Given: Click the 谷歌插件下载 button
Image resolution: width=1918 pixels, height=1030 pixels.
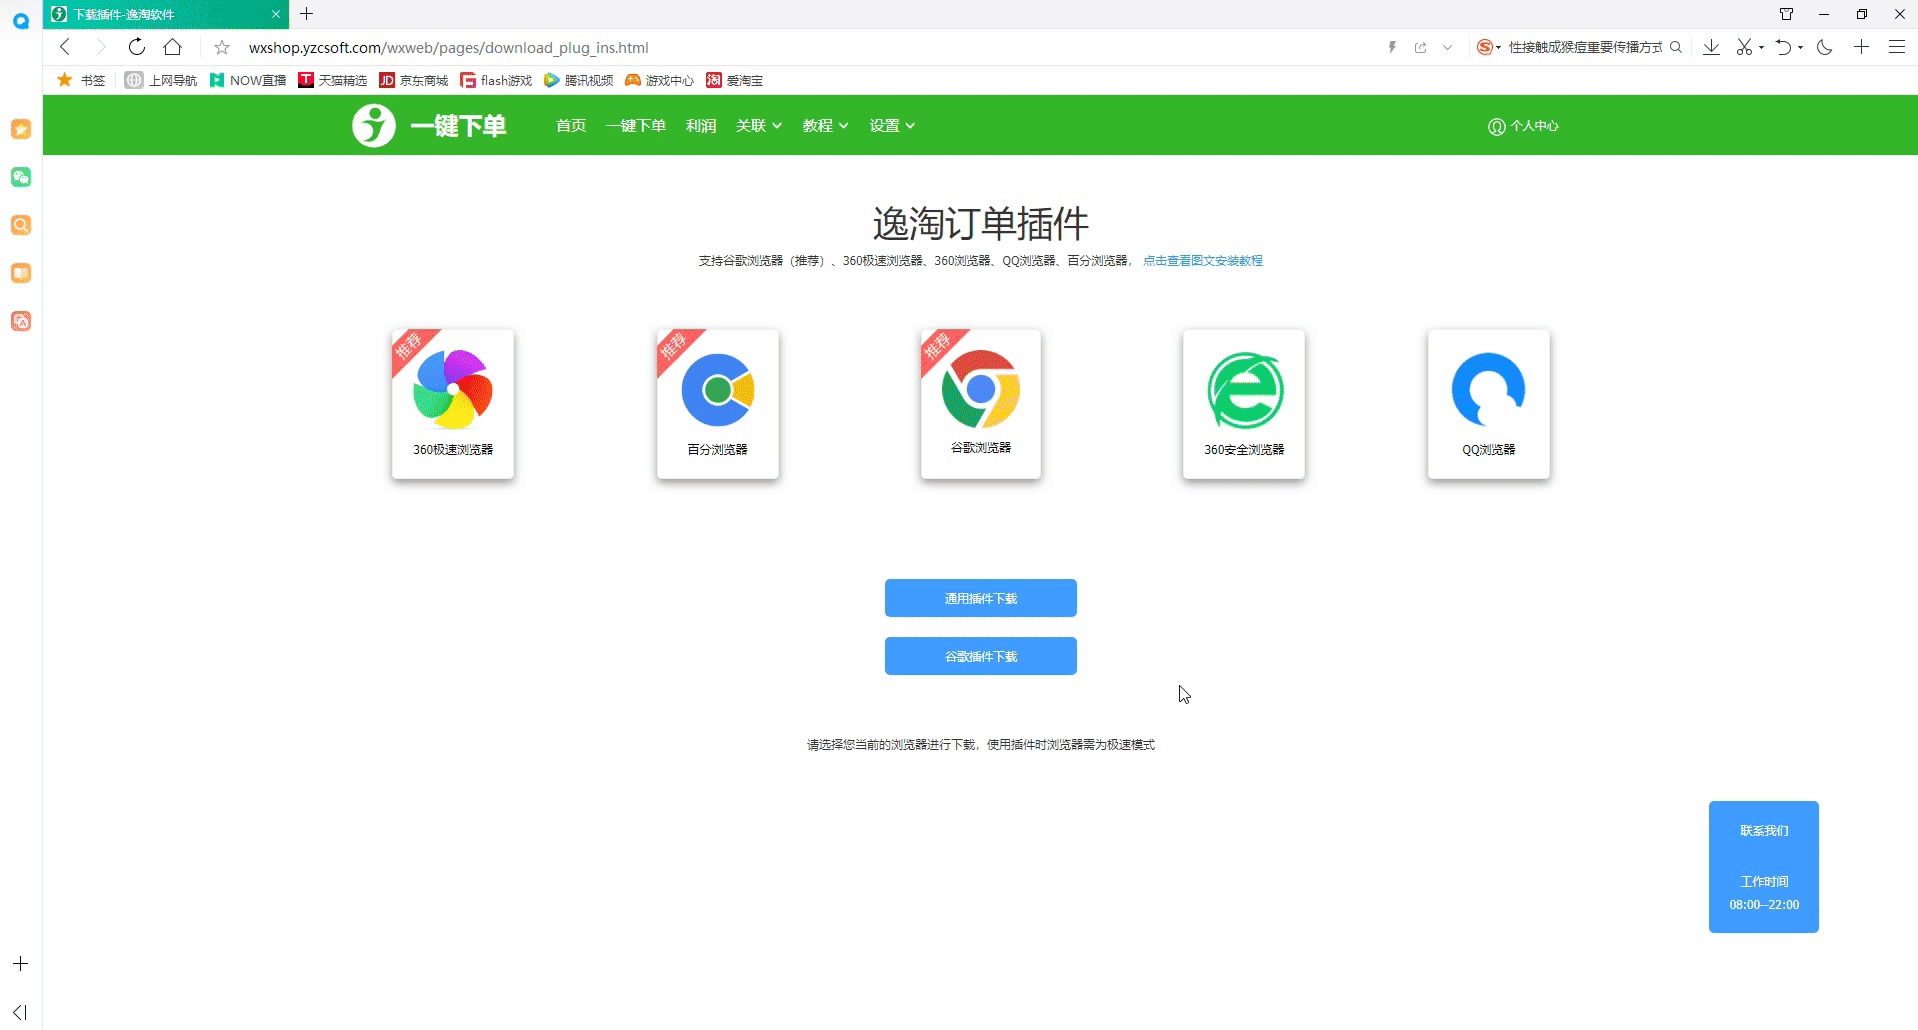Looking at the screenshot, I should (981, 656).
